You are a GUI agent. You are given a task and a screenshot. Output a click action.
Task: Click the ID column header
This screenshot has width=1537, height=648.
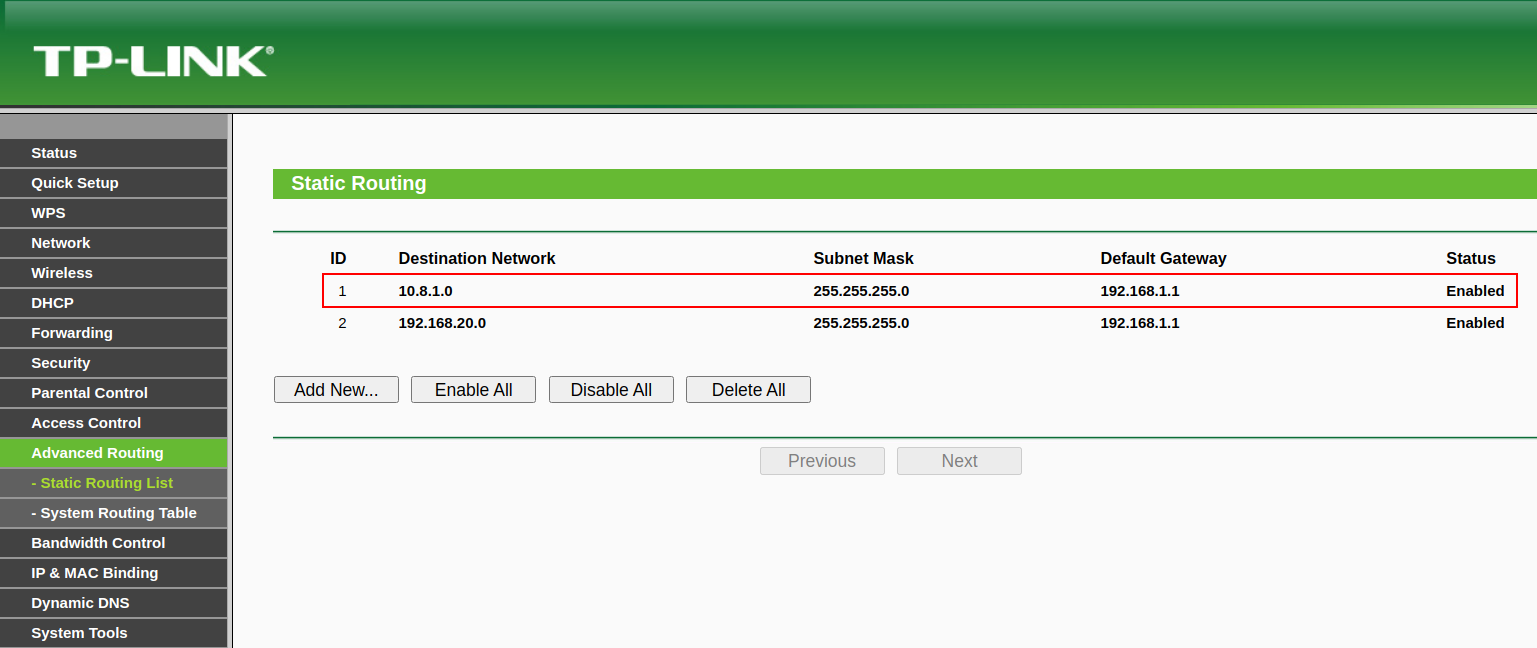[x=338, y=258]
